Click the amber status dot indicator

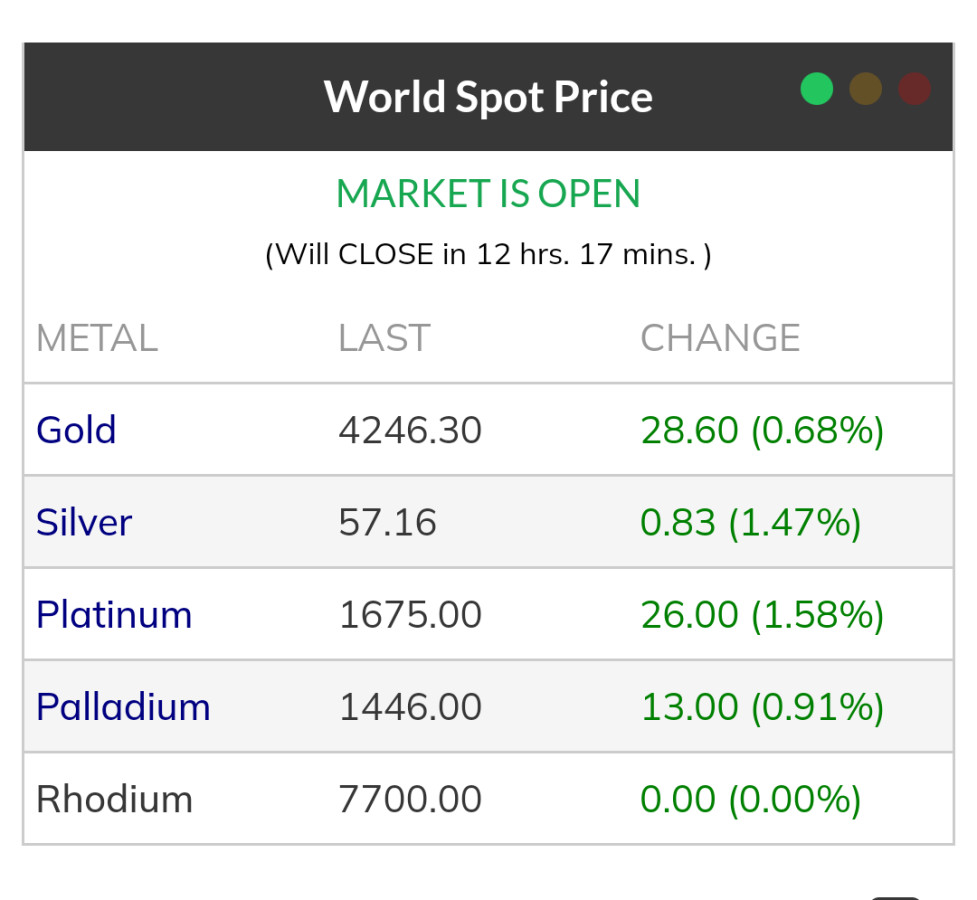(866, 89)
